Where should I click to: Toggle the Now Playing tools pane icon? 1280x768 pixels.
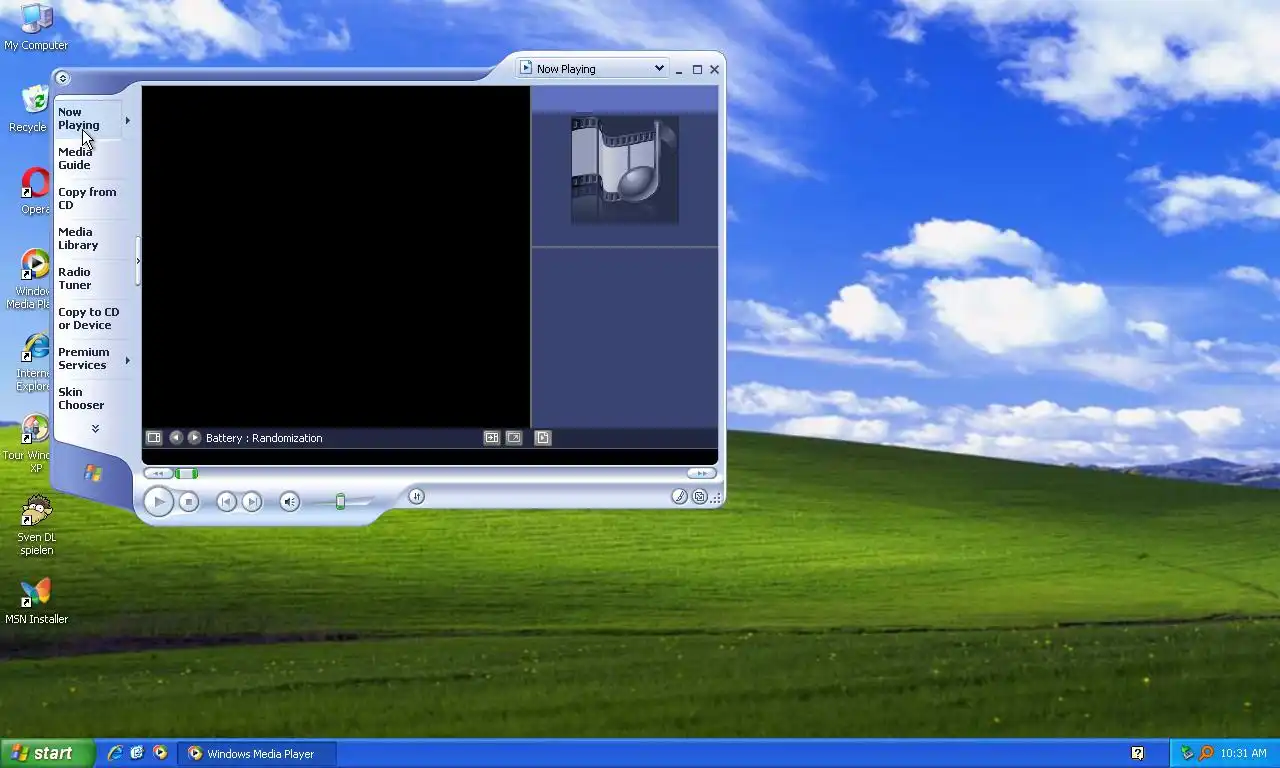pyautogui.click(x=154, y=438)
